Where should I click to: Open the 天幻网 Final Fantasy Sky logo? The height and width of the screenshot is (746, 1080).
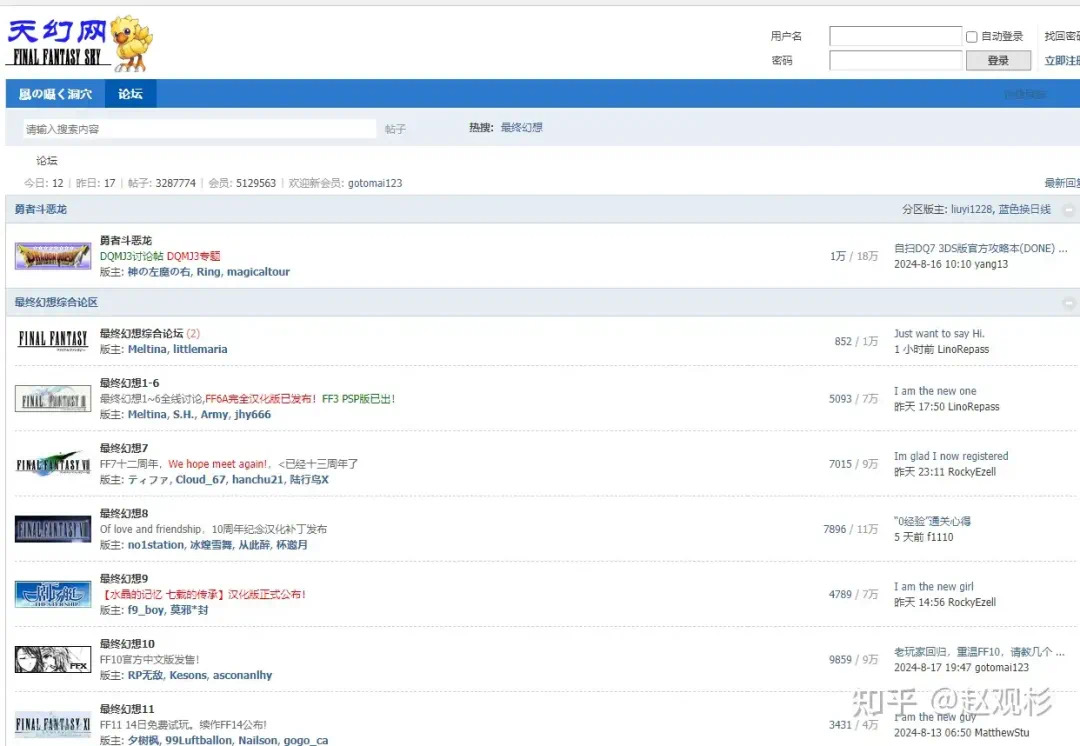coord(58,43)
